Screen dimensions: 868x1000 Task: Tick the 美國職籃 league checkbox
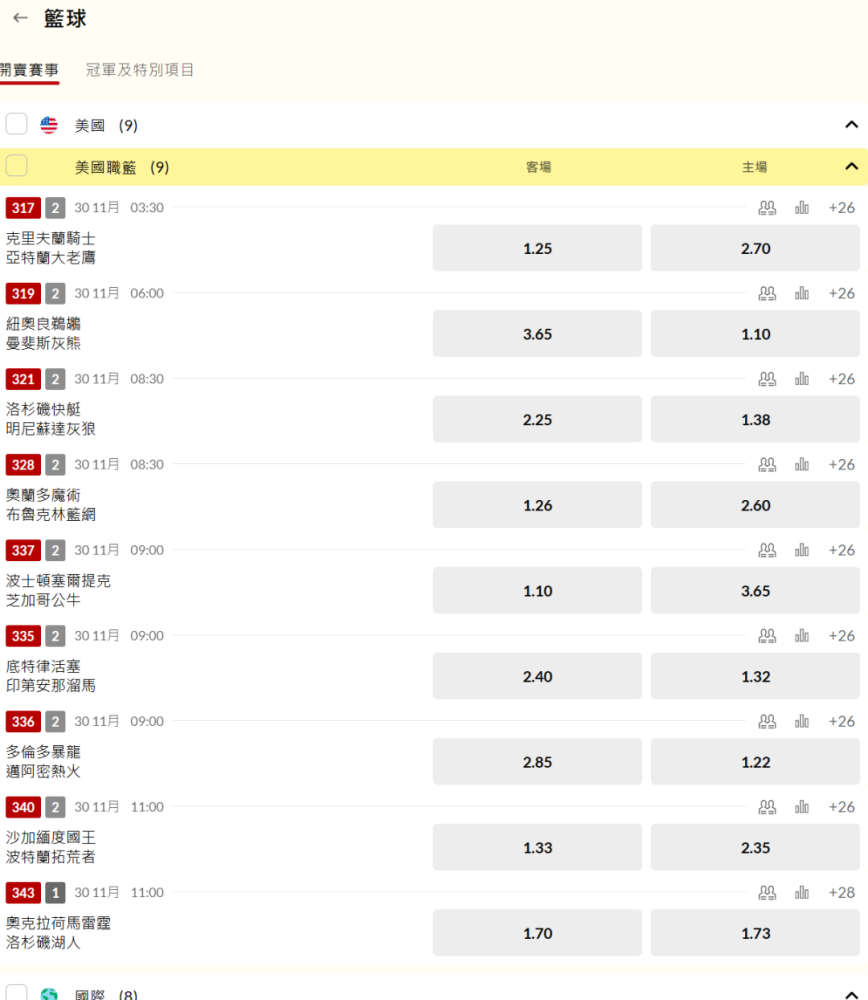coord(17,167)
